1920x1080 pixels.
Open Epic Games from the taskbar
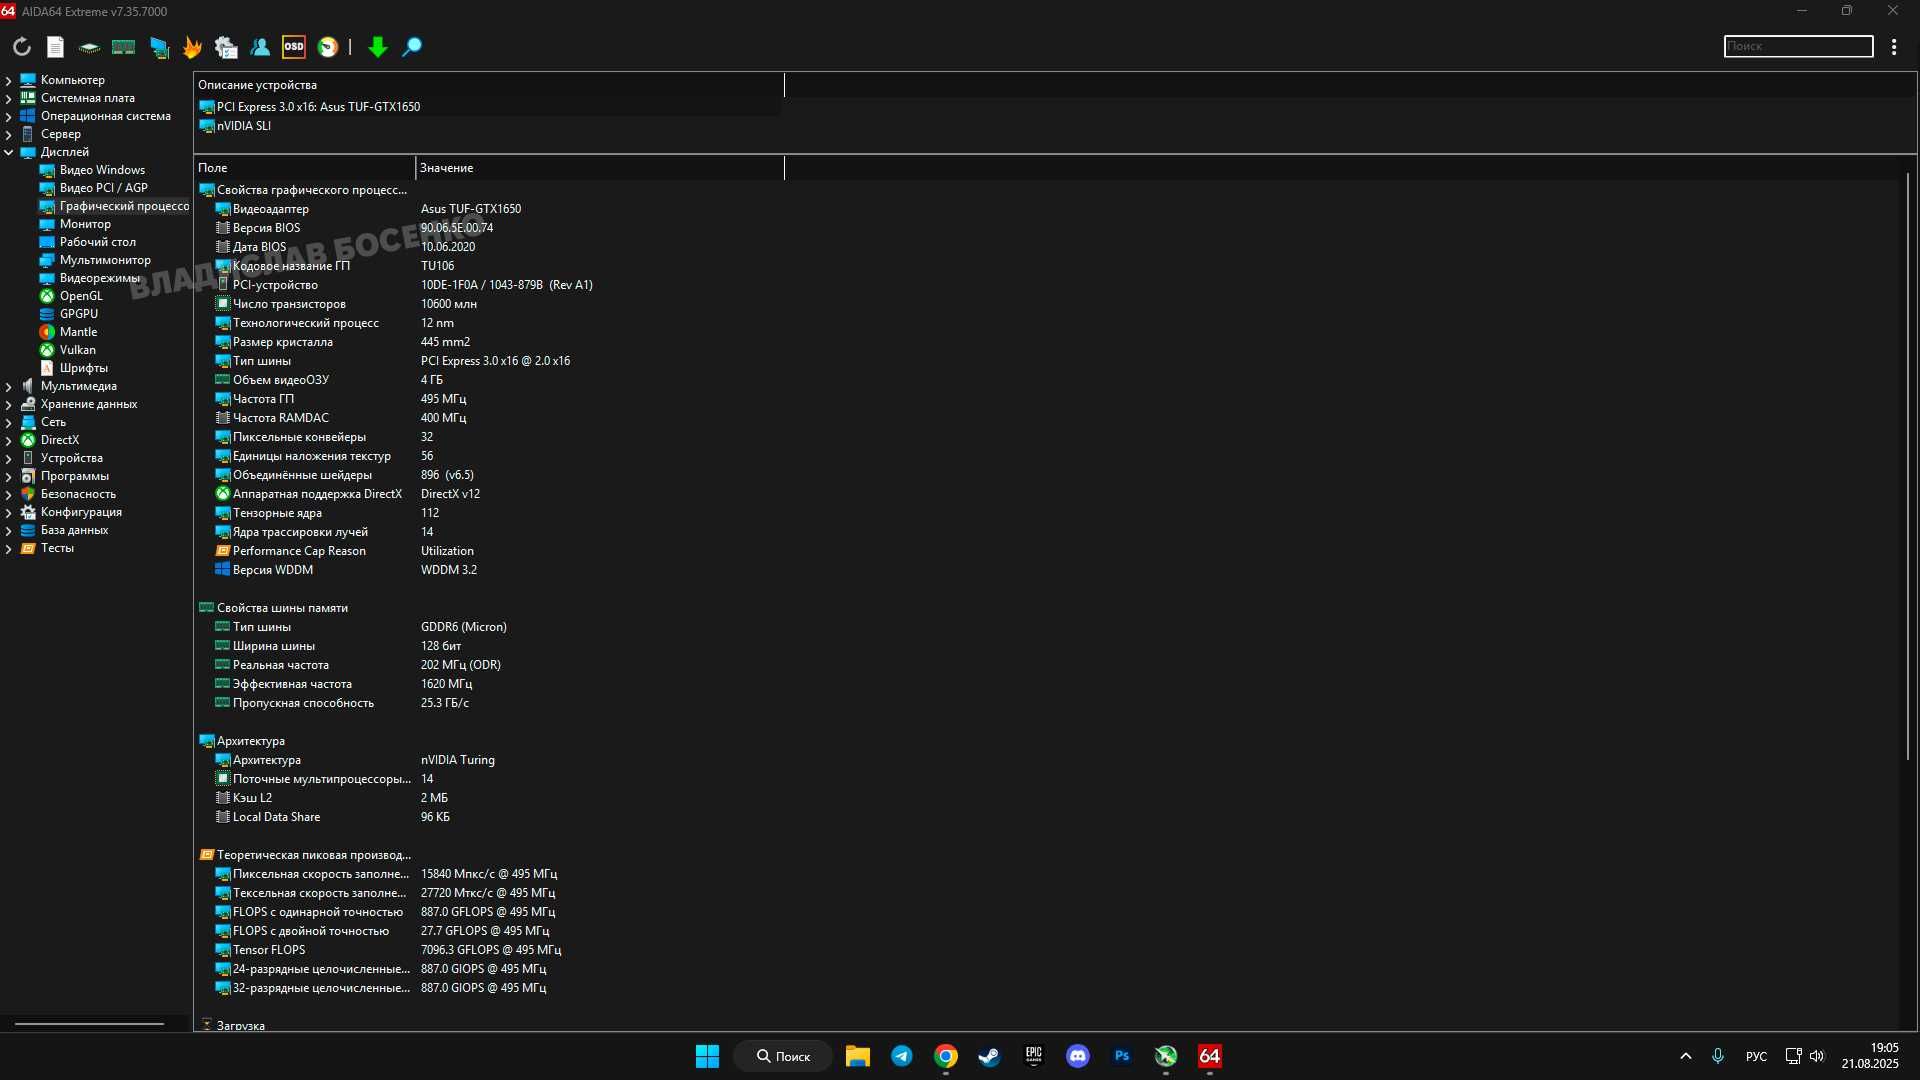pyautogui.click(x=1034, y=1056)
